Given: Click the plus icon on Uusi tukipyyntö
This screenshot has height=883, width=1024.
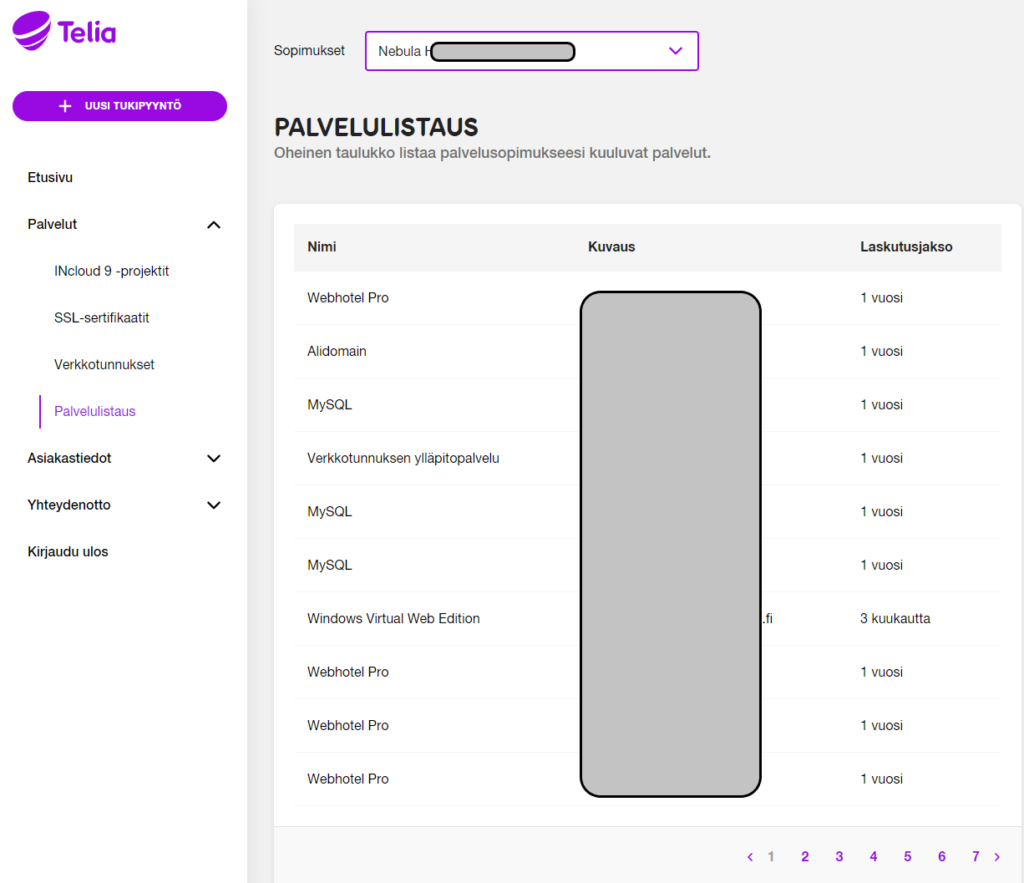Looking at the screenshot, I should pyautogui.click(x=65, y=106).
